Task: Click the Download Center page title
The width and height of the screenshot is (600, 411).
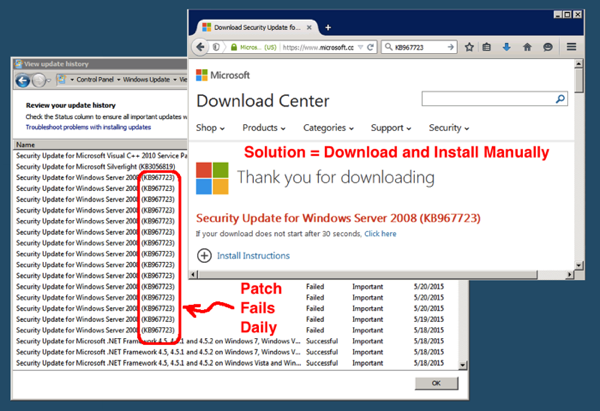Action: coord(262,101)
